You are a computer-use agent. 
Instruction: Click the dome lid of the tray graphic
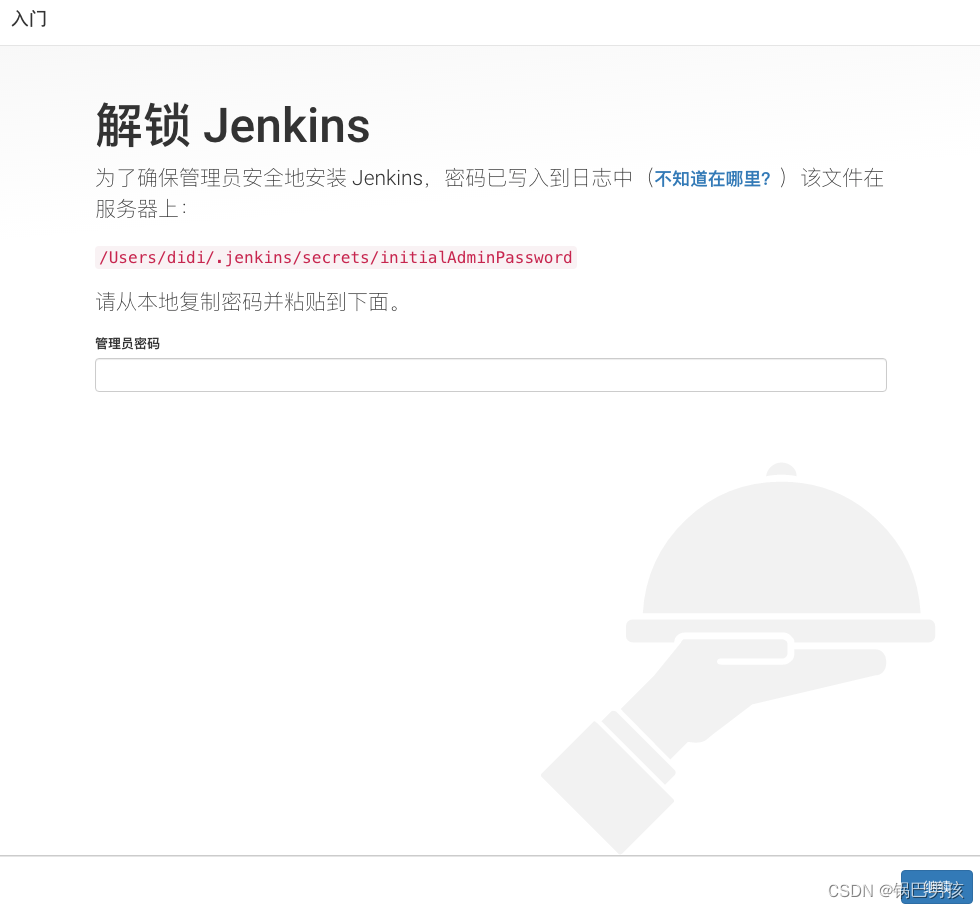click(781, 555)
